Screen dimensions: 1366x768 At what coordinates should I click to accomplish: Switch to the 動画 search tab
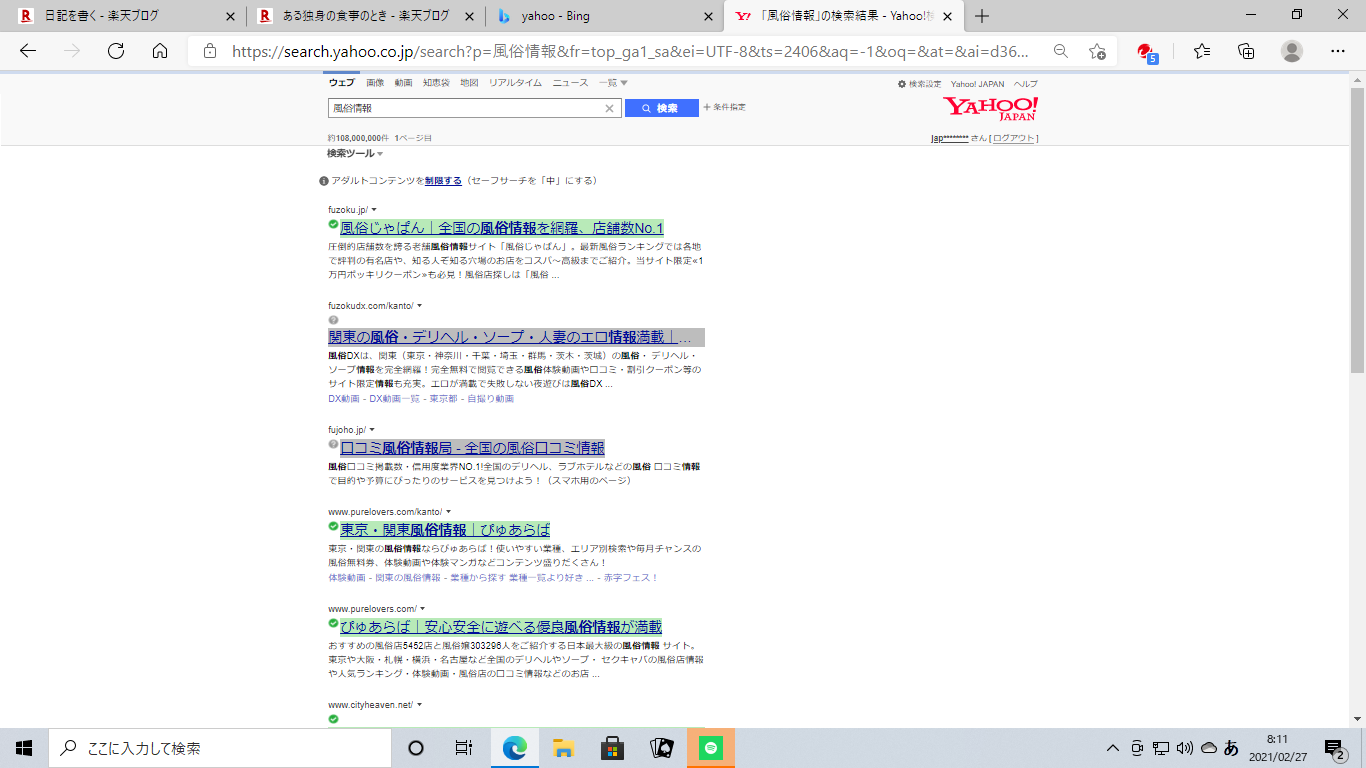pos(403,83)
